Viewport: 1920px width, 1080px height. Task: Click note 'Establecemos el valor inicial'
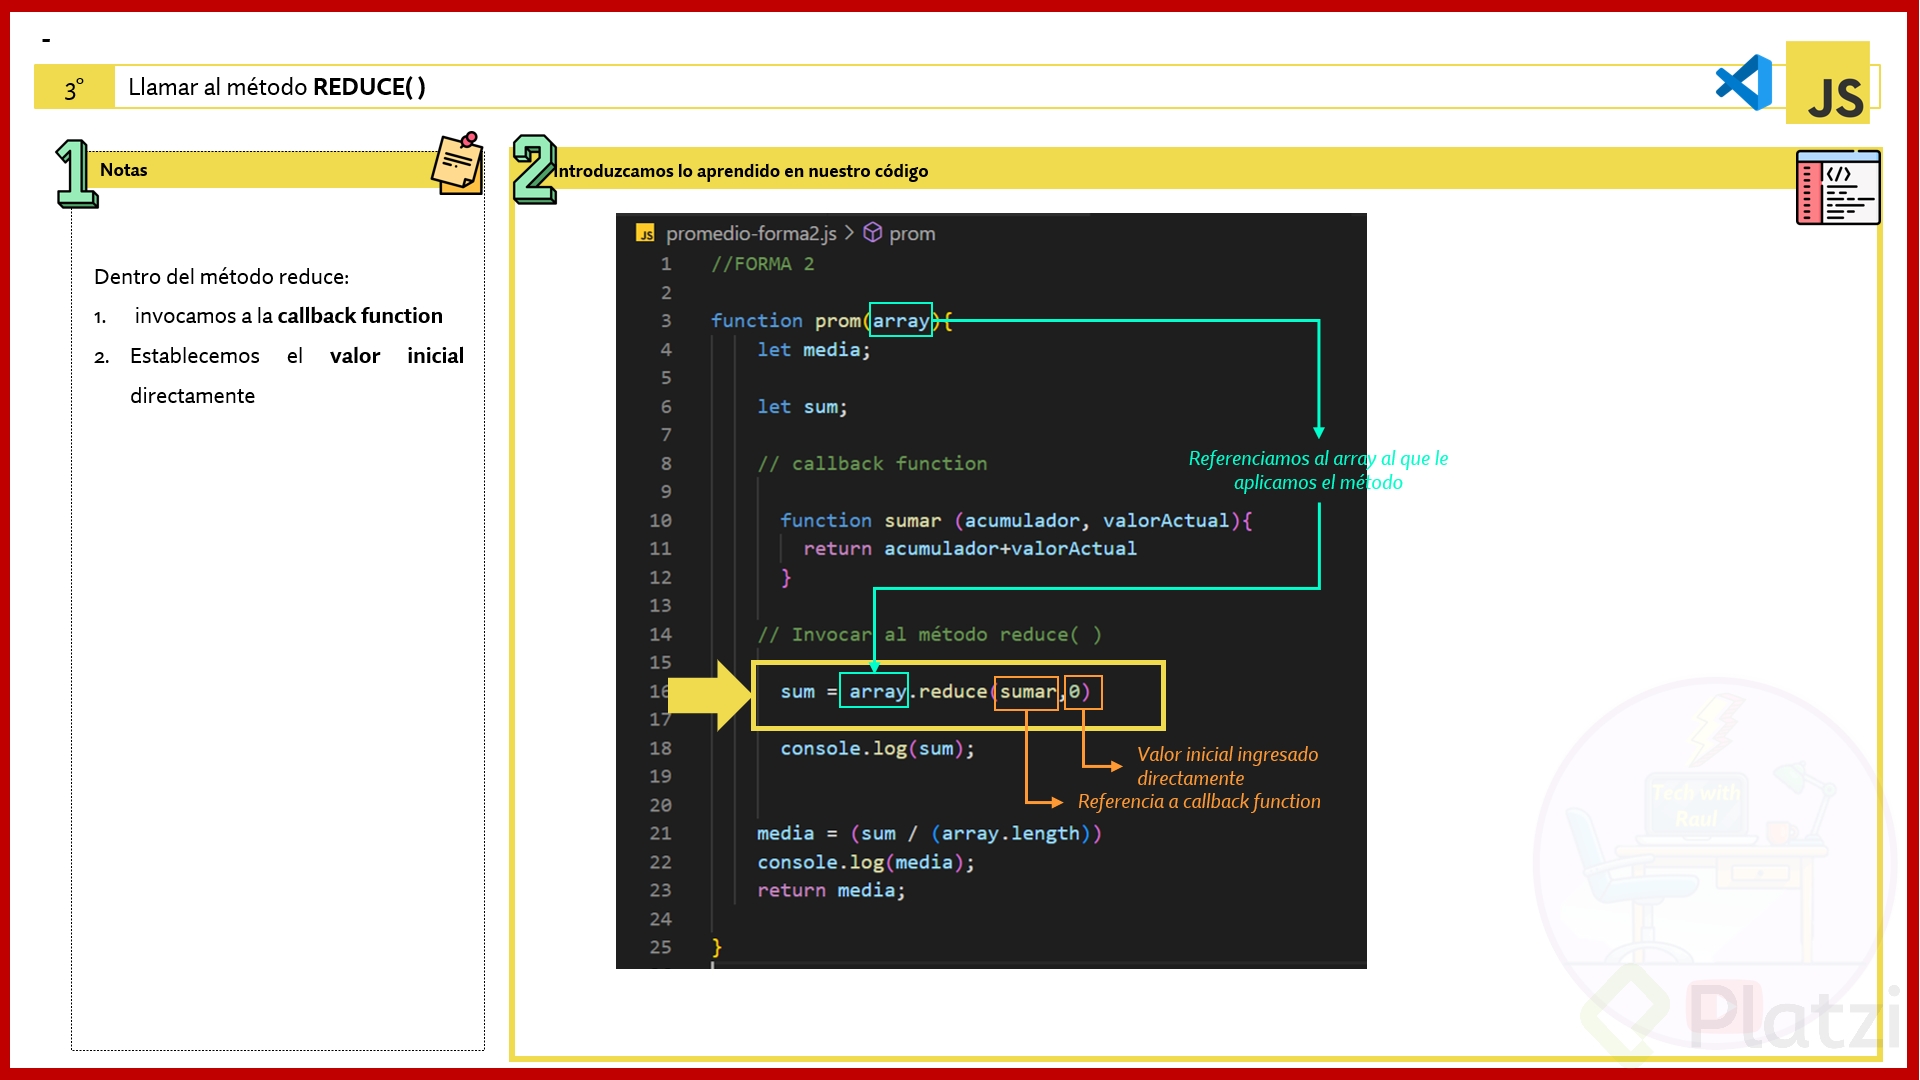click(297, 356)
